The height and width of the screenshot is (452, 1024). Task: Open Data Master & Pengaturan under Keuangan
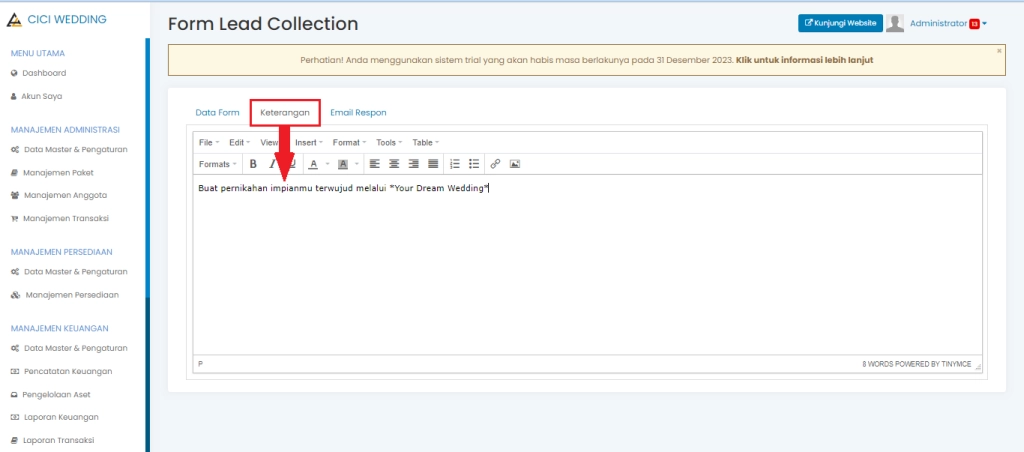point(76,348)
